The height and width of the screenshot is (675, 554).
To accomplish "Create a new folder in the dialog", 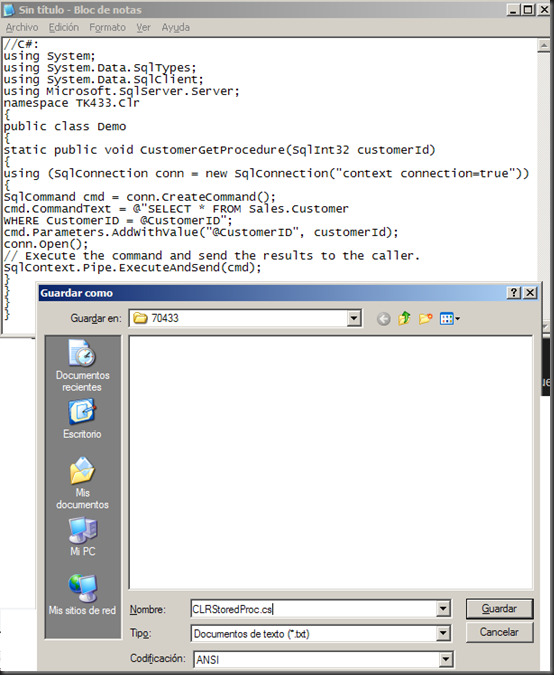I will click(x=425, y=319).
